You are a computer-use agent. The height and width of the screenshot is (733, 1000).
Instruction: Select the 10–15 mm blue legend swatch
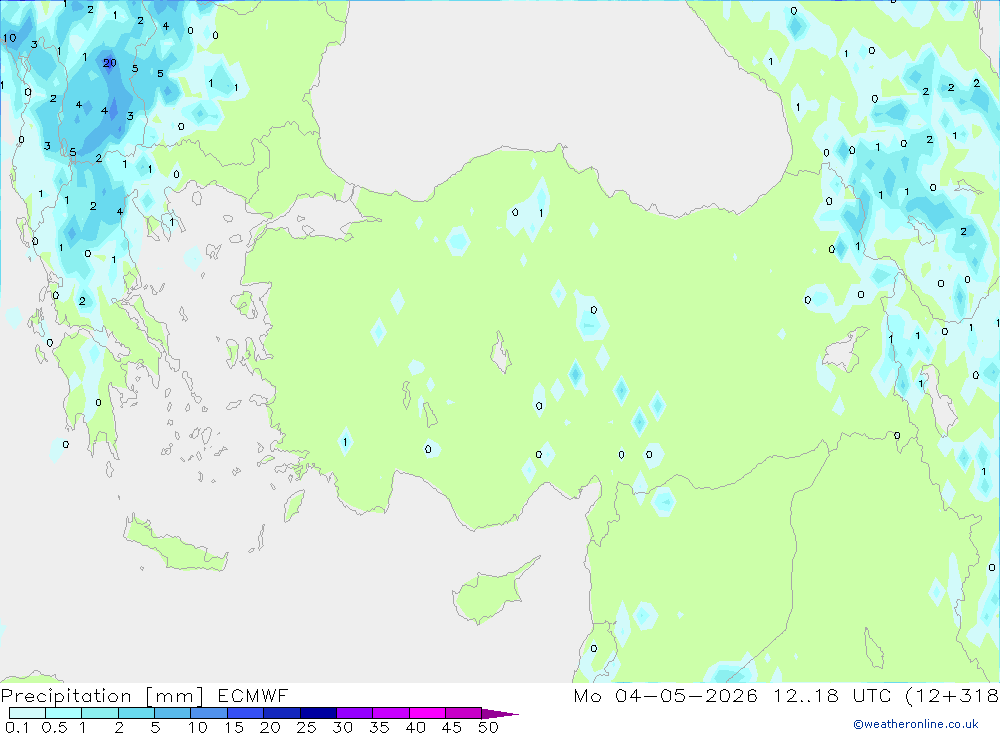click(x=209, y=713)
